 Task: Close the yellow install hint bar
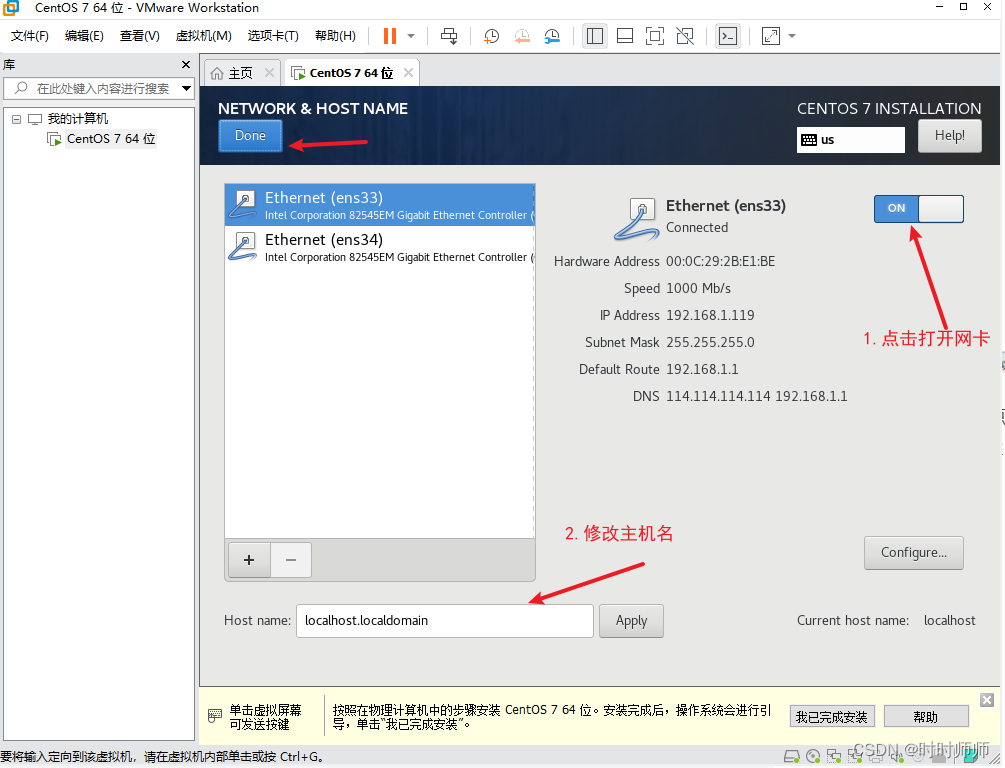(987, 699)
